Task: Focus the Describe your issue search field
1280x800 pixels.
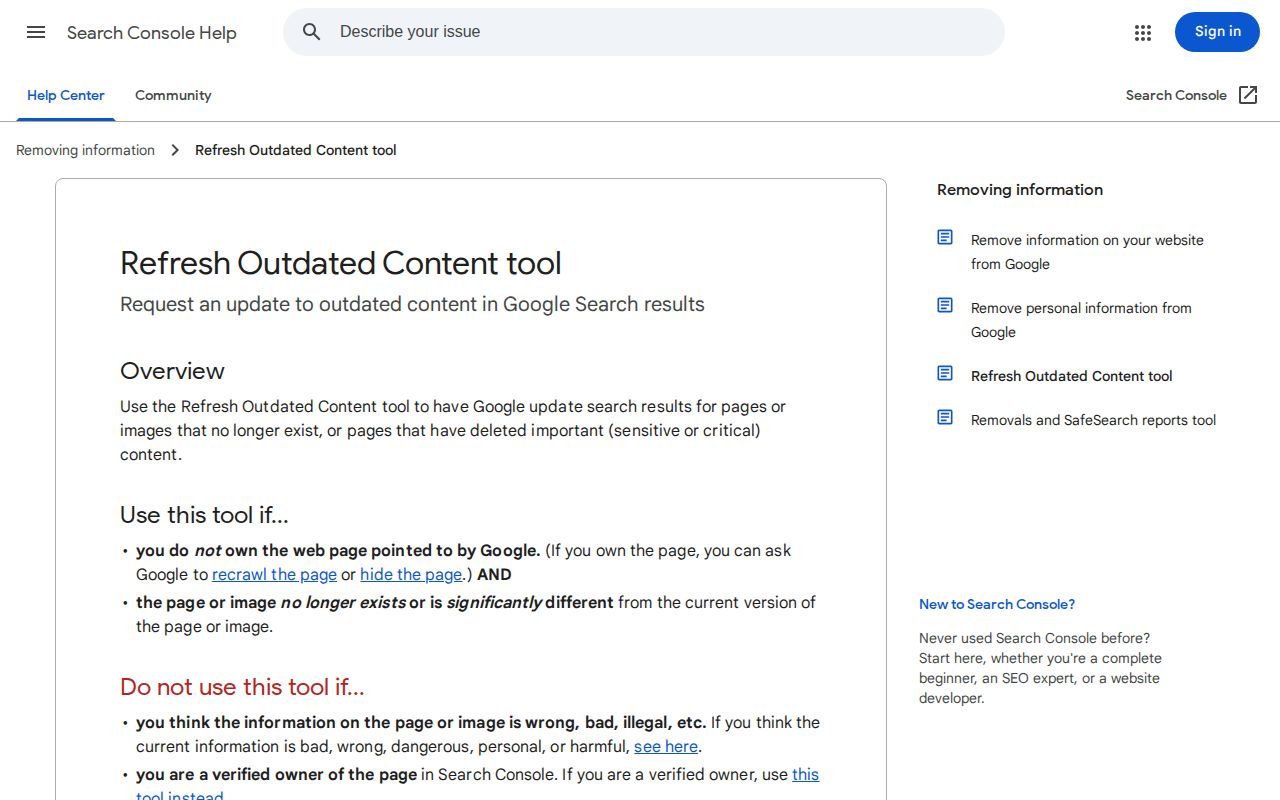Action: [x=644, y=32]
